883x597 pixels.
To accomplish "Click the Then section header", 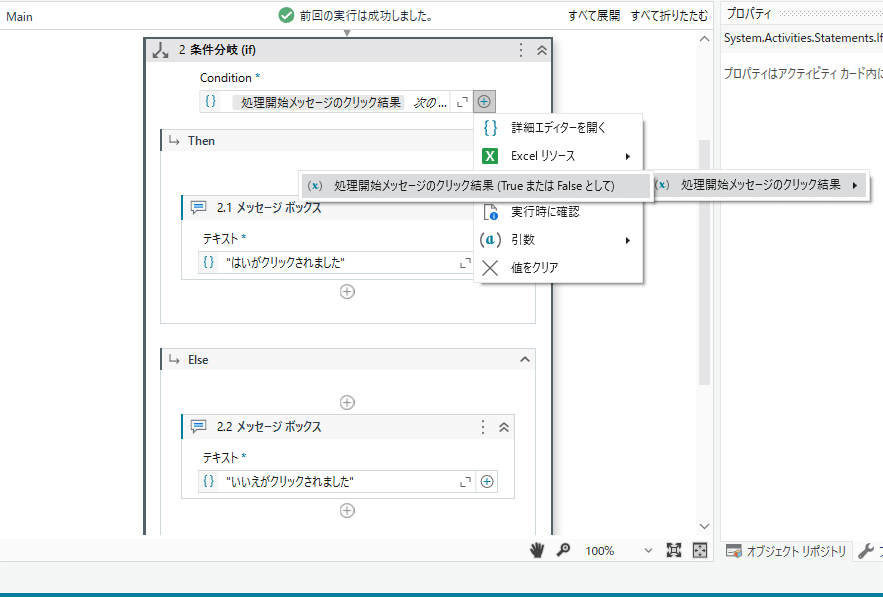I will (319, 141).
